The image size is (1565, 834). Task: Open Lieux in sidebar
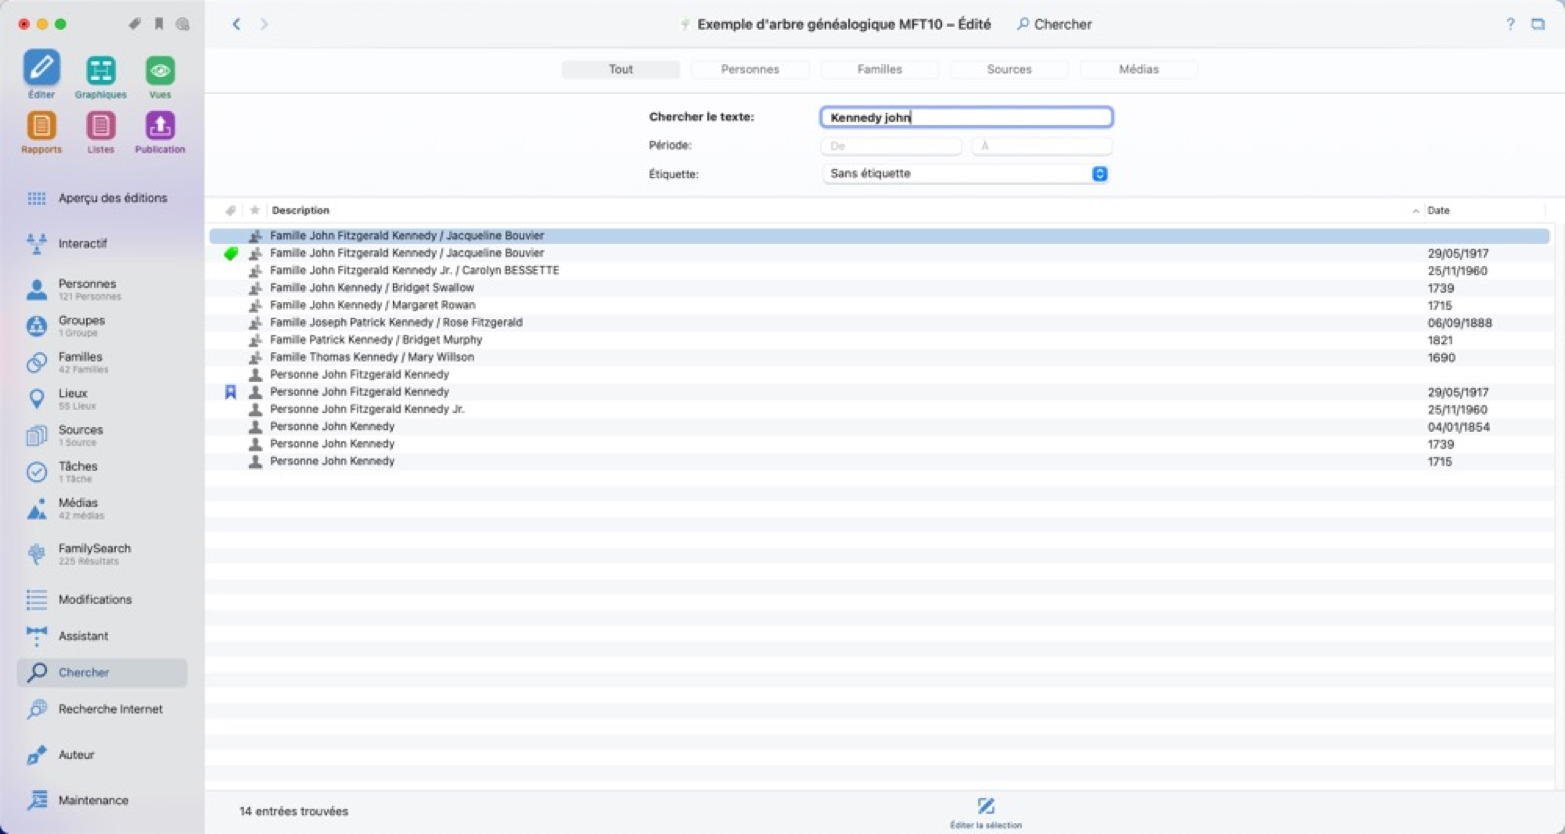click(x=102, y=399)
